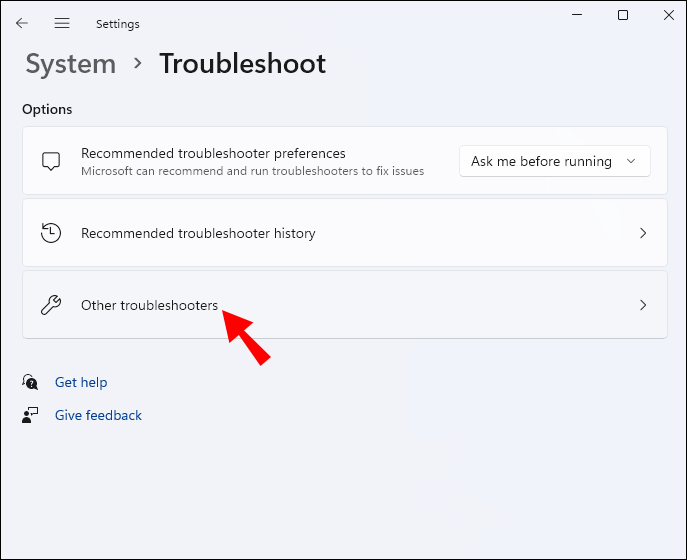
Task: Click the troubleshooter history clock icon
Action: coord(51,233)
